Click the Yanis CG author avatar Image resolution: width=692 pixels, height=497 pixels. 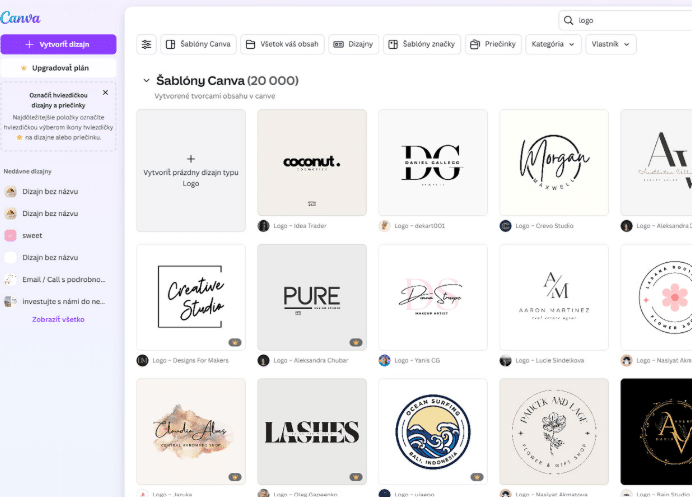(384, 360)
